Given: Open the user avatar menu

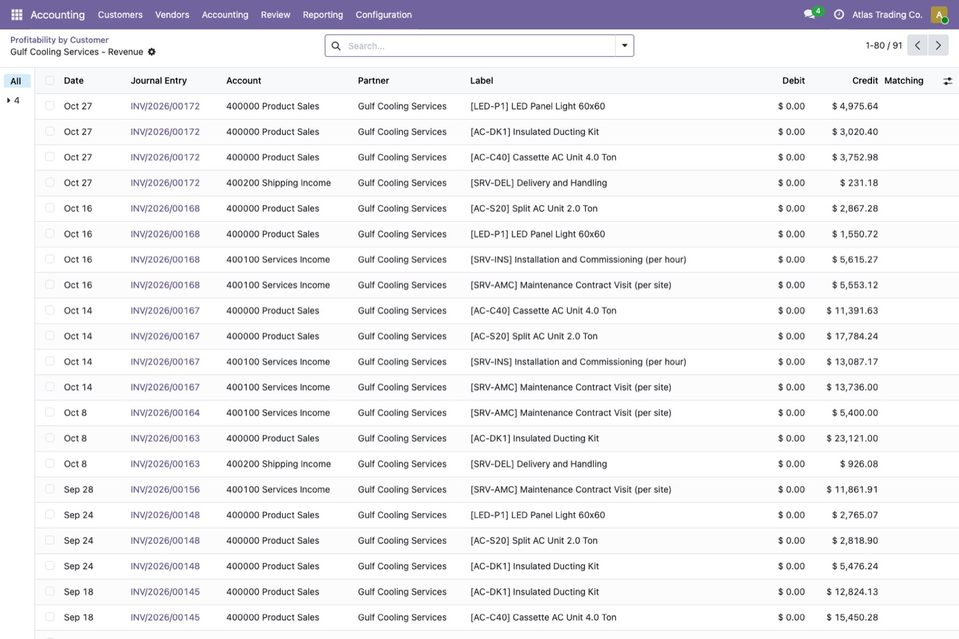Looking at the screenshot, I should [x=939, y=14].
